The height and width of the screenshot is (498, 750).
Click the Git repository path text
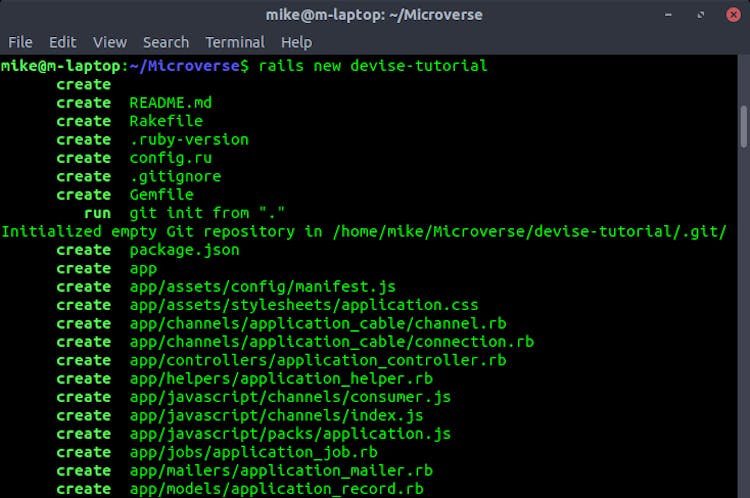pos(530,231)
